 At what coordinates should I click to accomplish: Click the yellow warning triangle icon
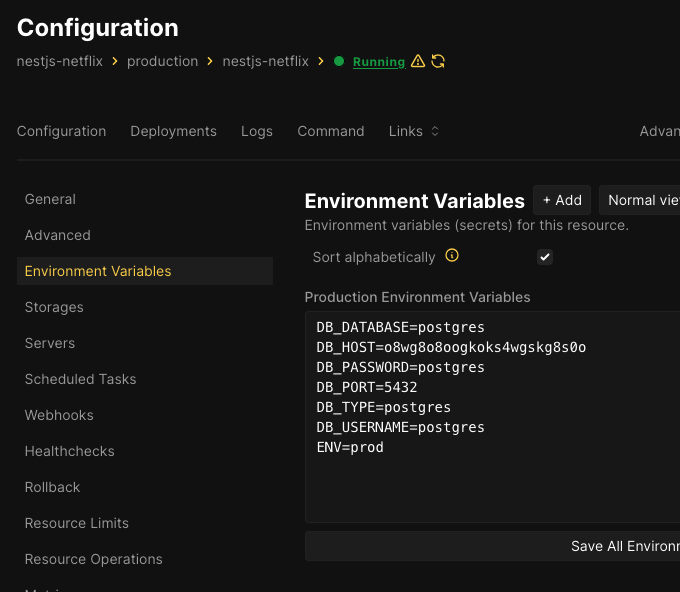pyautogui.click(x=418, y=61)
